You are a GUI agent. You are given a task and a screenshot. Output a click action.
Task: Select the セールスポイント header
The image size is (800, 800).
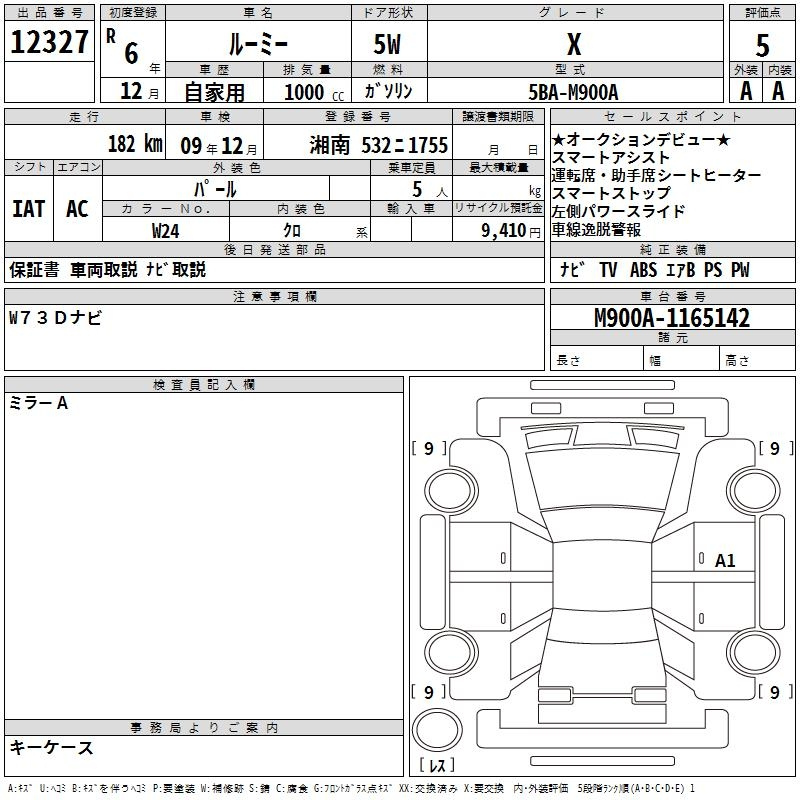673,116
